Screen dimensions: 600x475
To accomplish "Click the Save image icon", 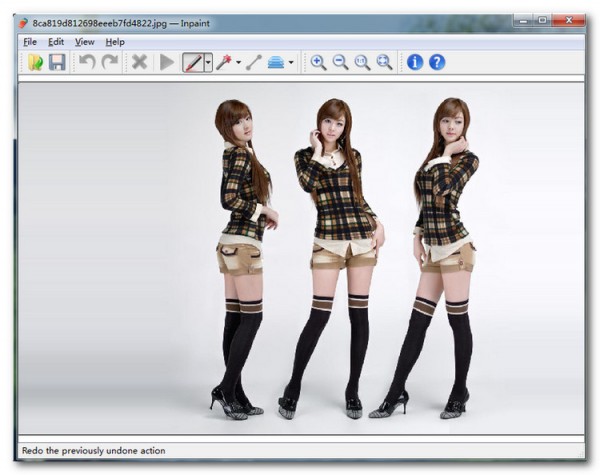I will [x=57, y=62].
